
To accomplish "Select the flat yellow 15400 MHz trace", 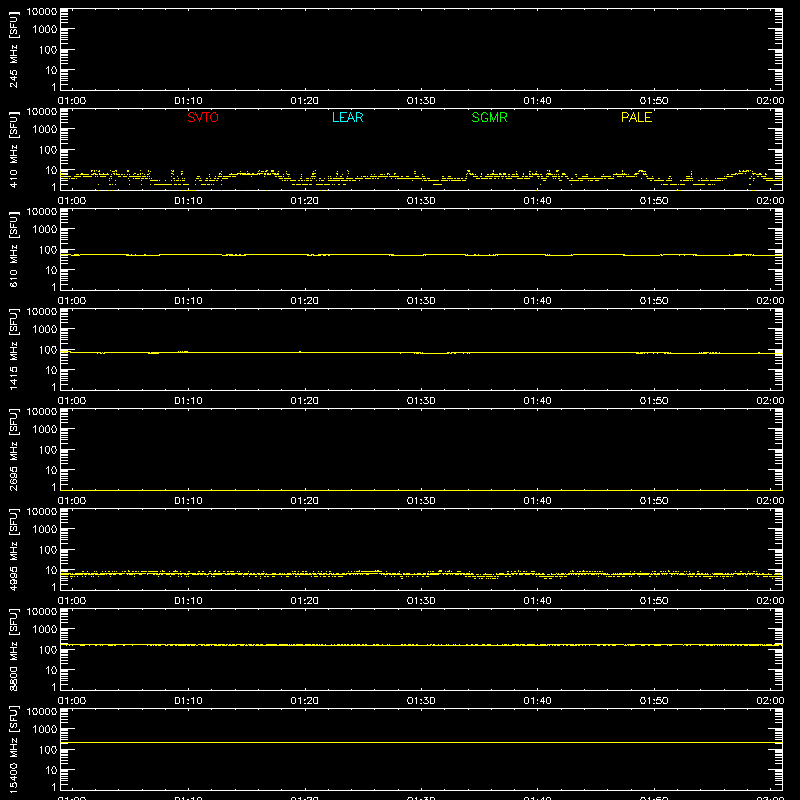I will point(421,742).
